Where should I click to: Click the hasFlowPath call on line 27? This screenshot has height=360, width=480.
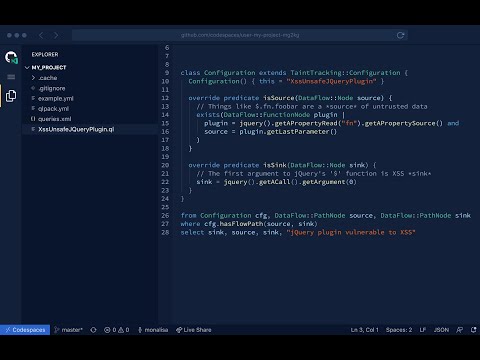click(x=241, y=224)
